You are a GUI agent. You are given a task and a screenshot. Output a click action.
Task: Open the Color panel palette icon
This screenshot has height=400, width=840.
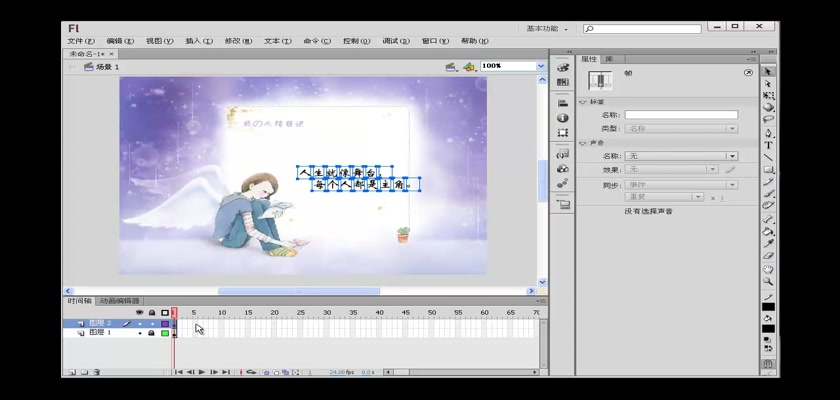point(562,67)
